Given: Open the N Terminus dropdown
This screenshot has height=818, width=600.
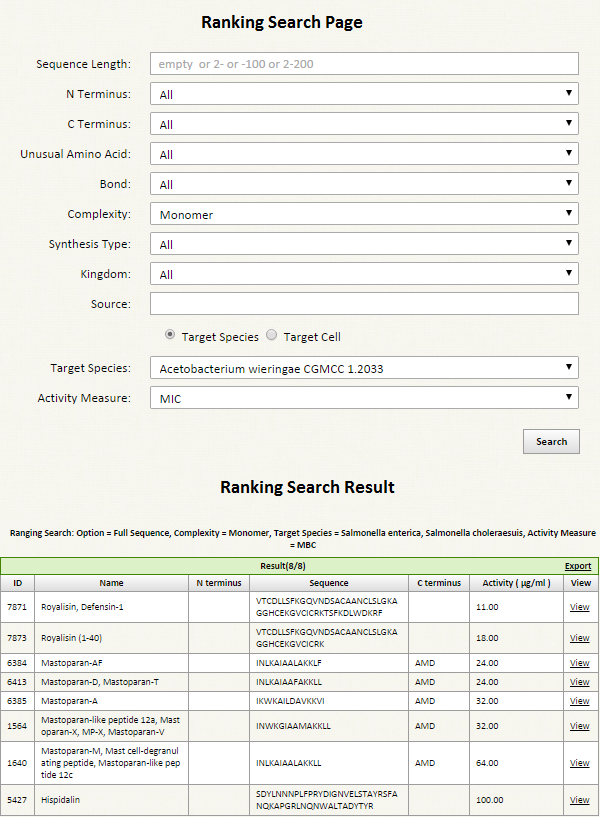Looking at the screenshot, I should [x=364, y=94].
